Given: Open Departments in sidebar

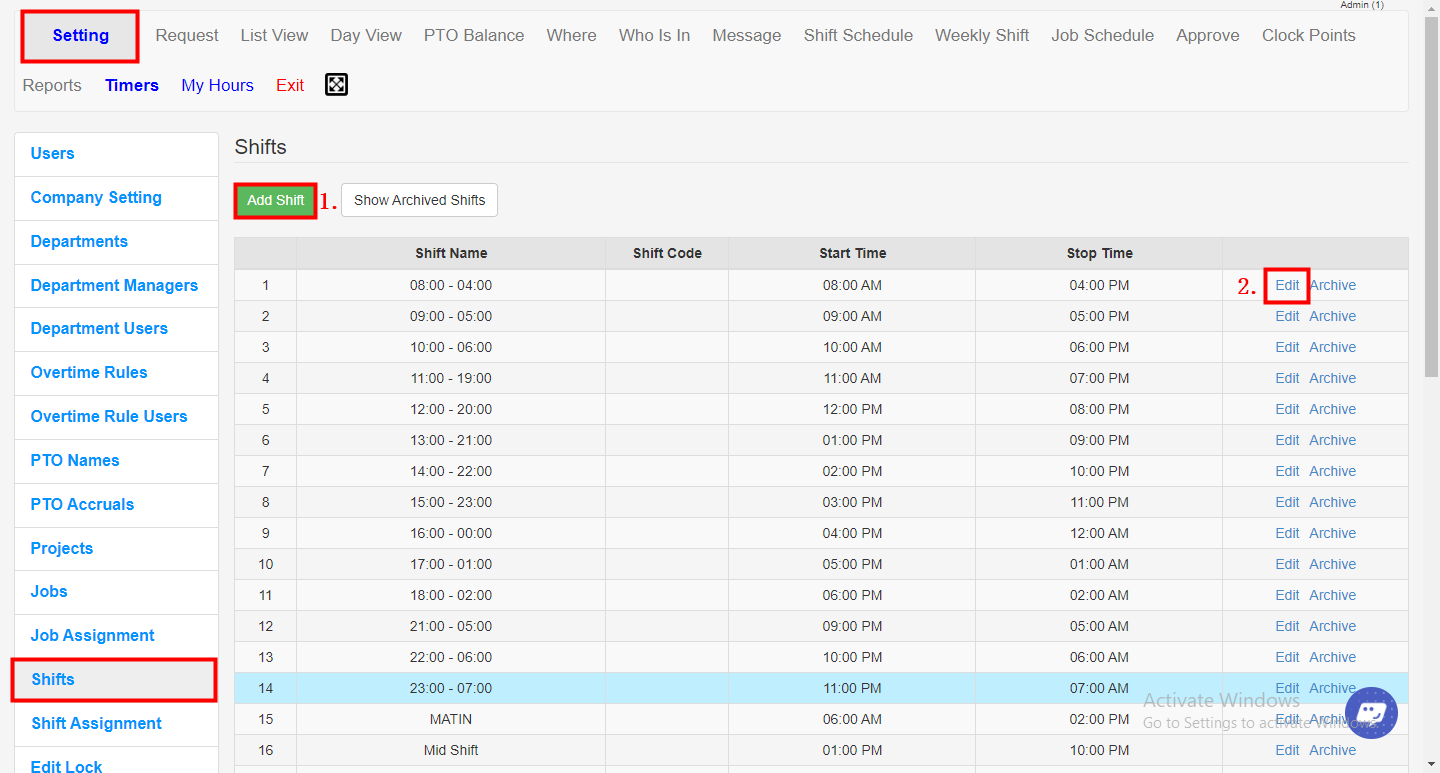Looking at the screenshot, I should coord(116,242).
